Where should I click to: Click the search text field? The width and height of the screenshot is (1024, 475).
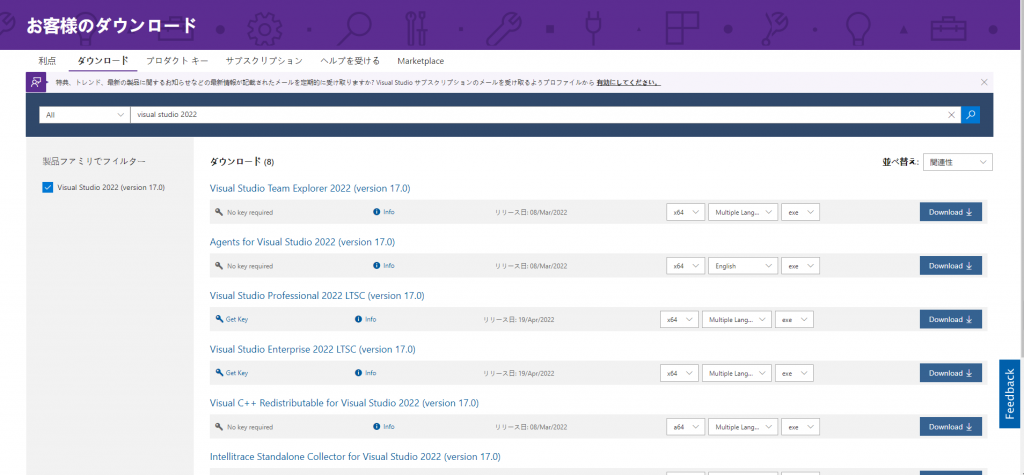point(540,115)
